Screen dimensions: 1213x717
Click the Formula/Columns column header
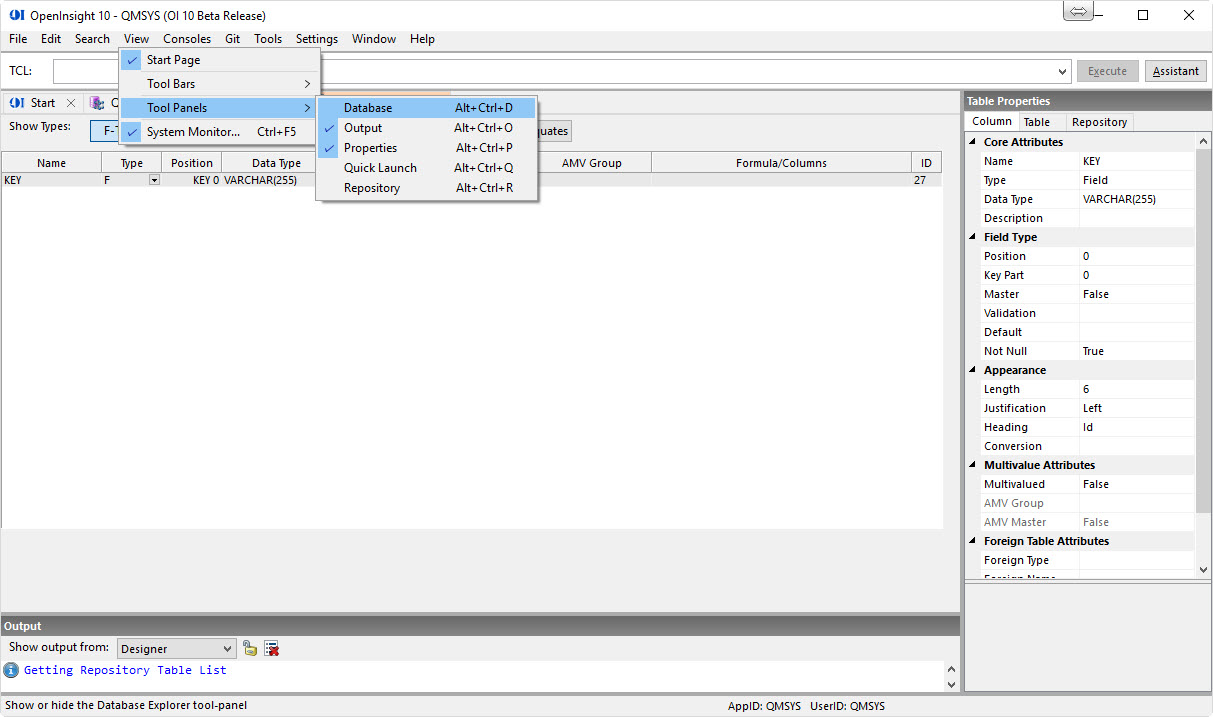[x=782, y=163]
